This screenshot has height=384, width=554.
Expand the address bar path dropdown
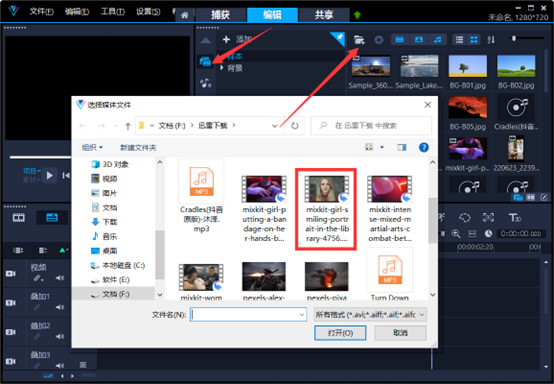click(x=275, y=126)
